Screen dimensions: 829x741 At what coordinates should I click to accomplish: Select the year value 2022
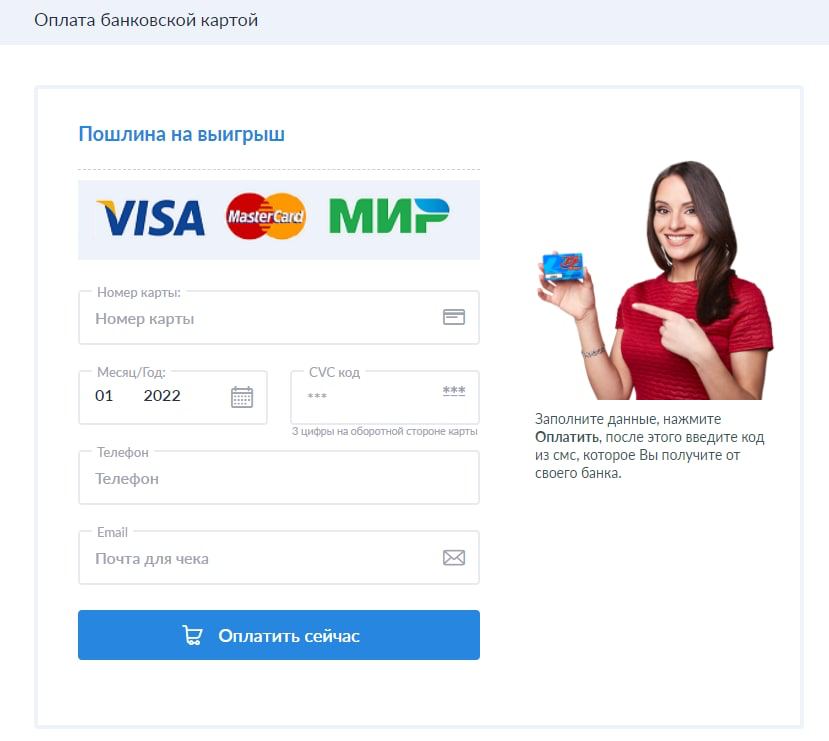[162, 396]
